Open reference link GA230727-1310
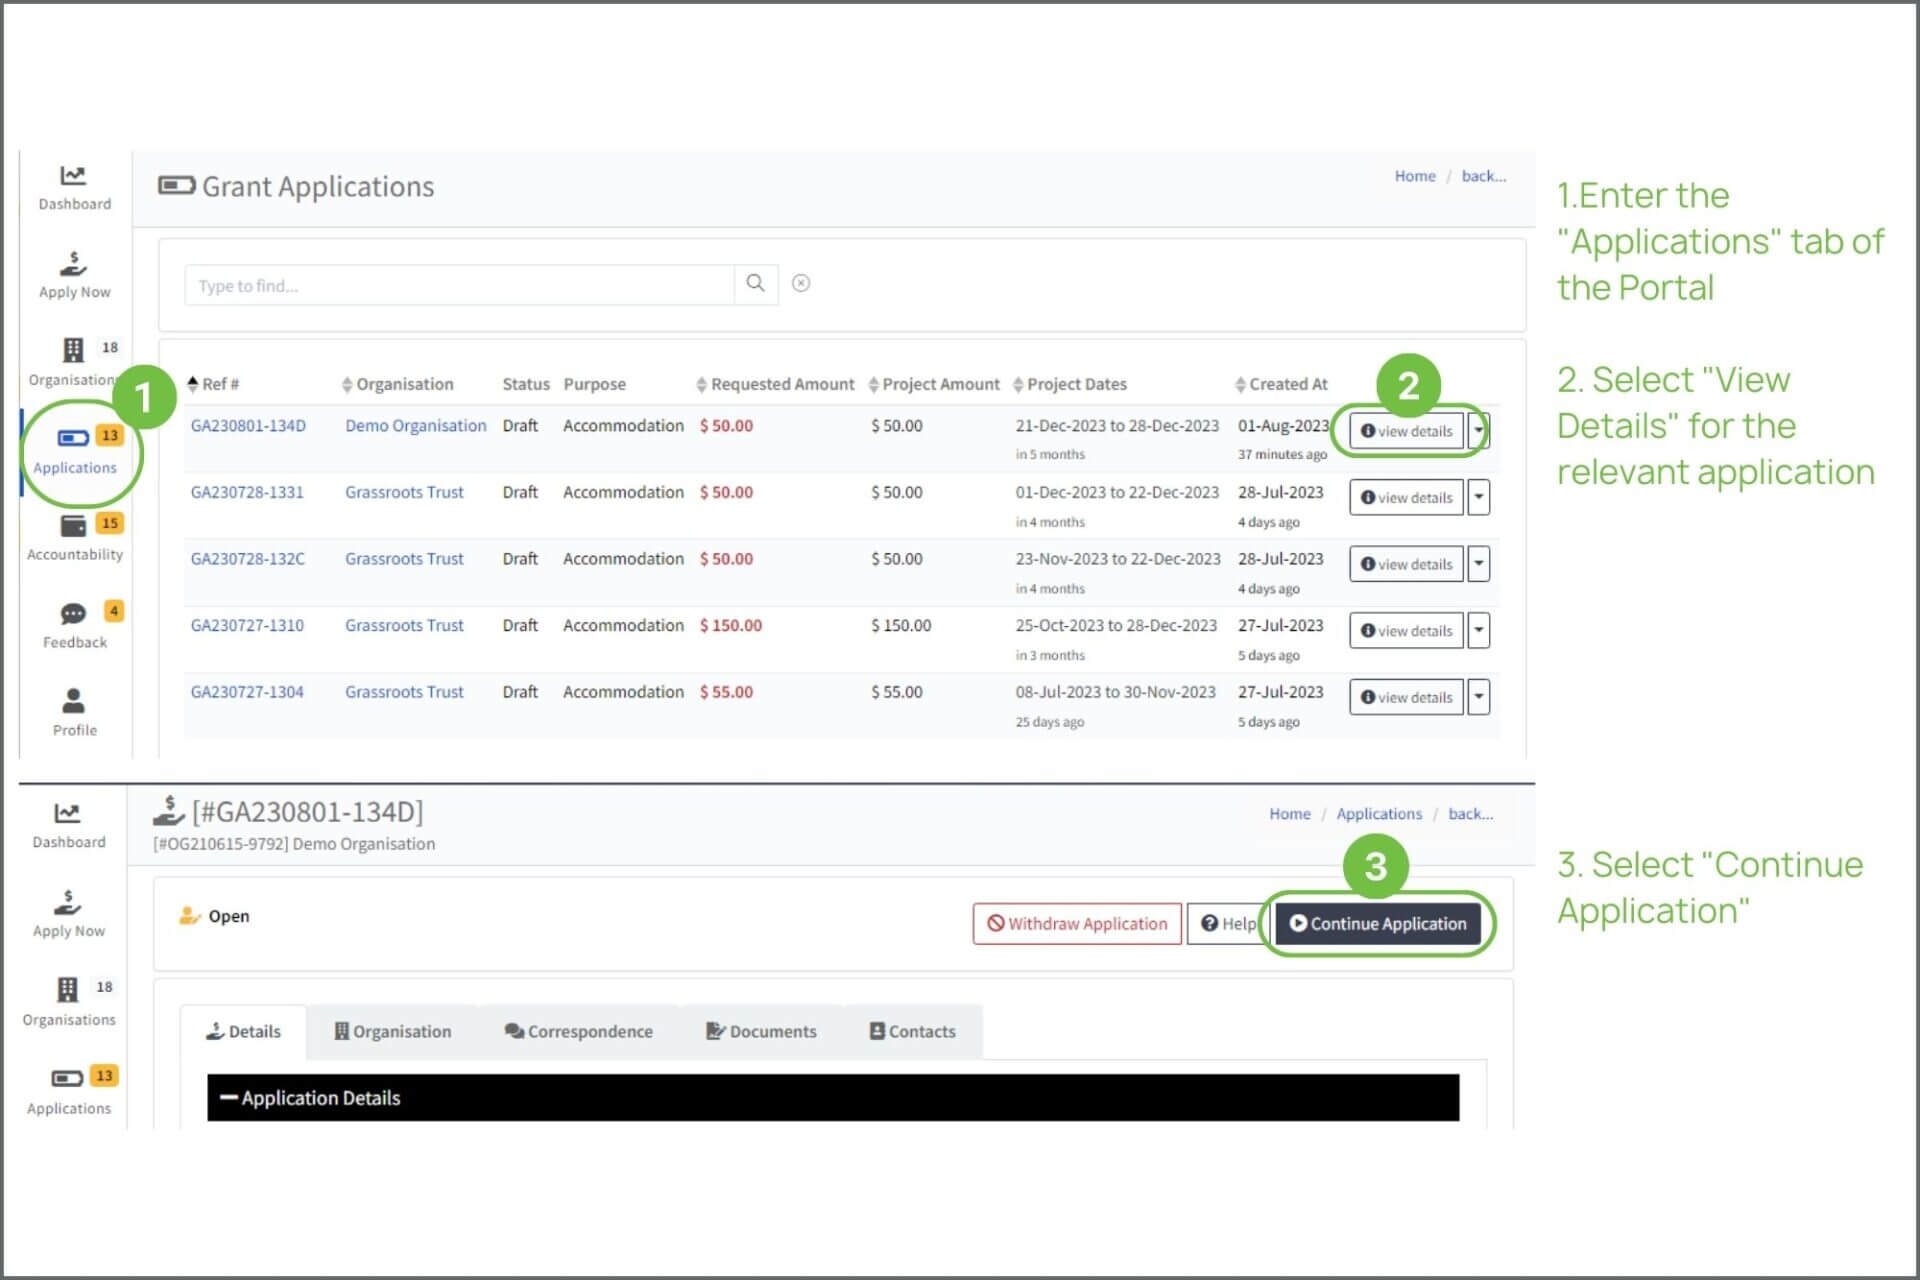The image size is (1920, 1280). click(x=247, y=625)
